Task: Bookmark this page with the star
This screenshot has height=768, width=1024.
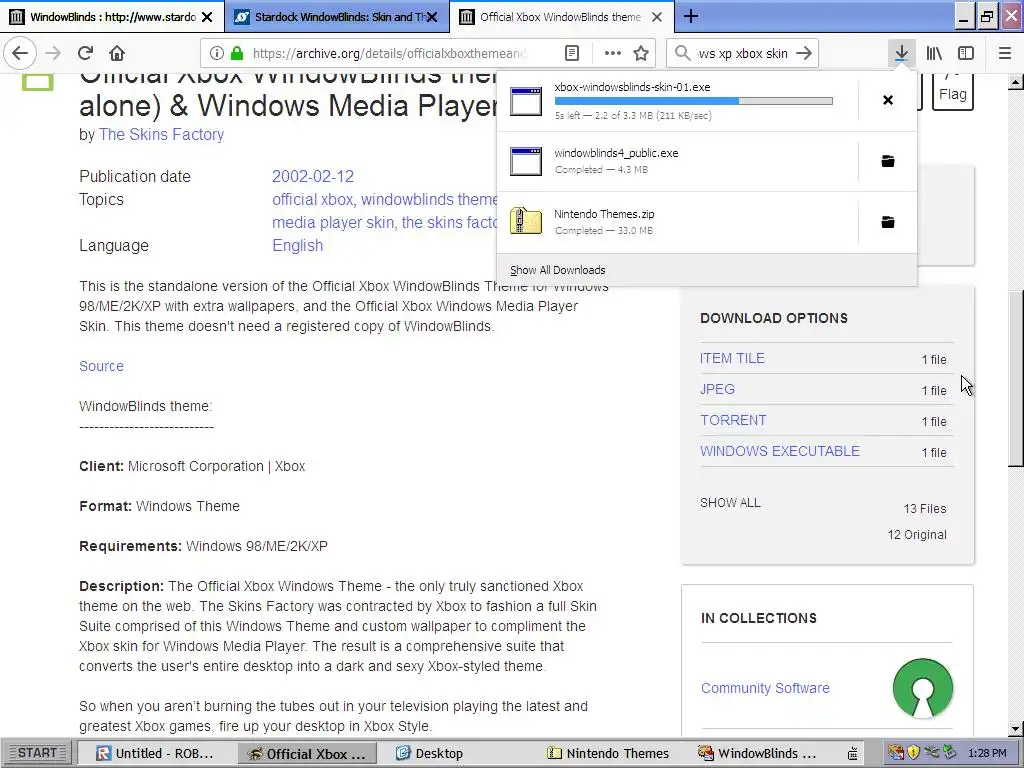Action: [641, 53]
